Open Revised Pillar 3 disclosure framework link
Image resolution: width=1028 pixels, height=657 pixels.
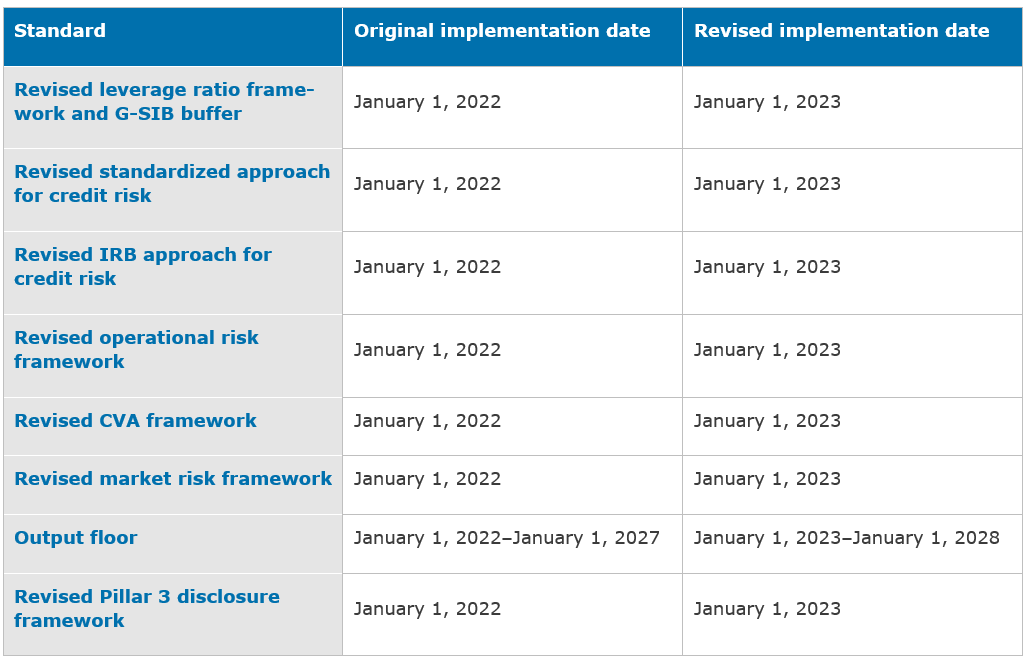[x=146, y=609]
